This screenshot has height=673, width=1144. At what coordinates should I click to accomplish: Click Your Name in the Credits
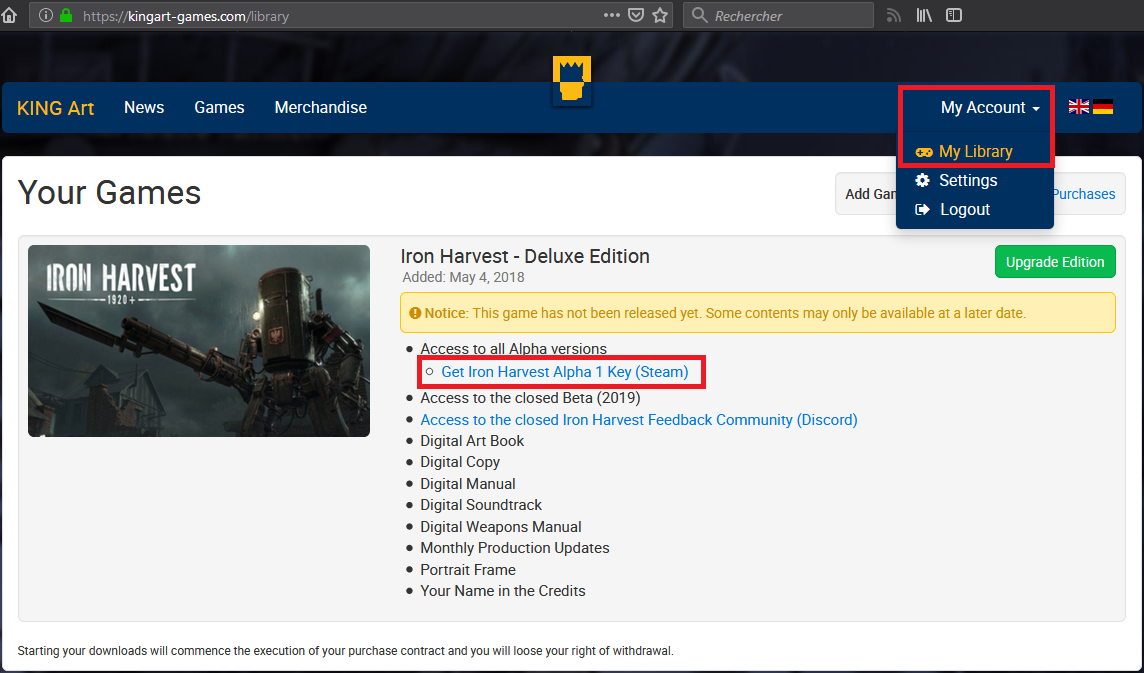(x=503, y=591)
